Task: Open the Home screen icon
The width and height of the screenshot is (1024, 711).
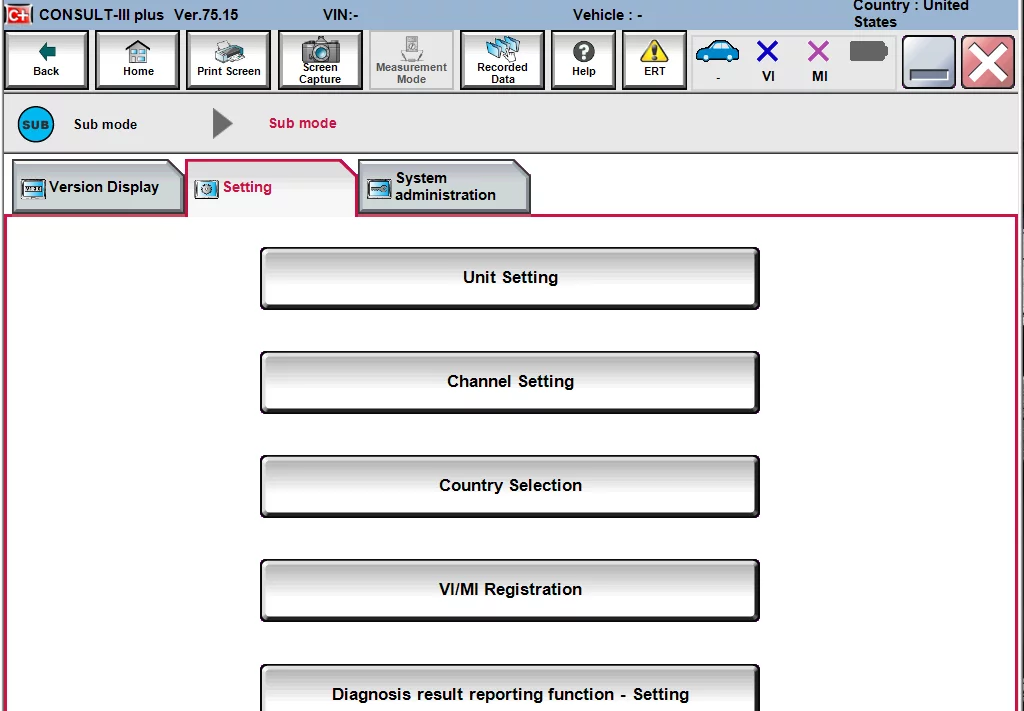Action: tap(137, 59)
